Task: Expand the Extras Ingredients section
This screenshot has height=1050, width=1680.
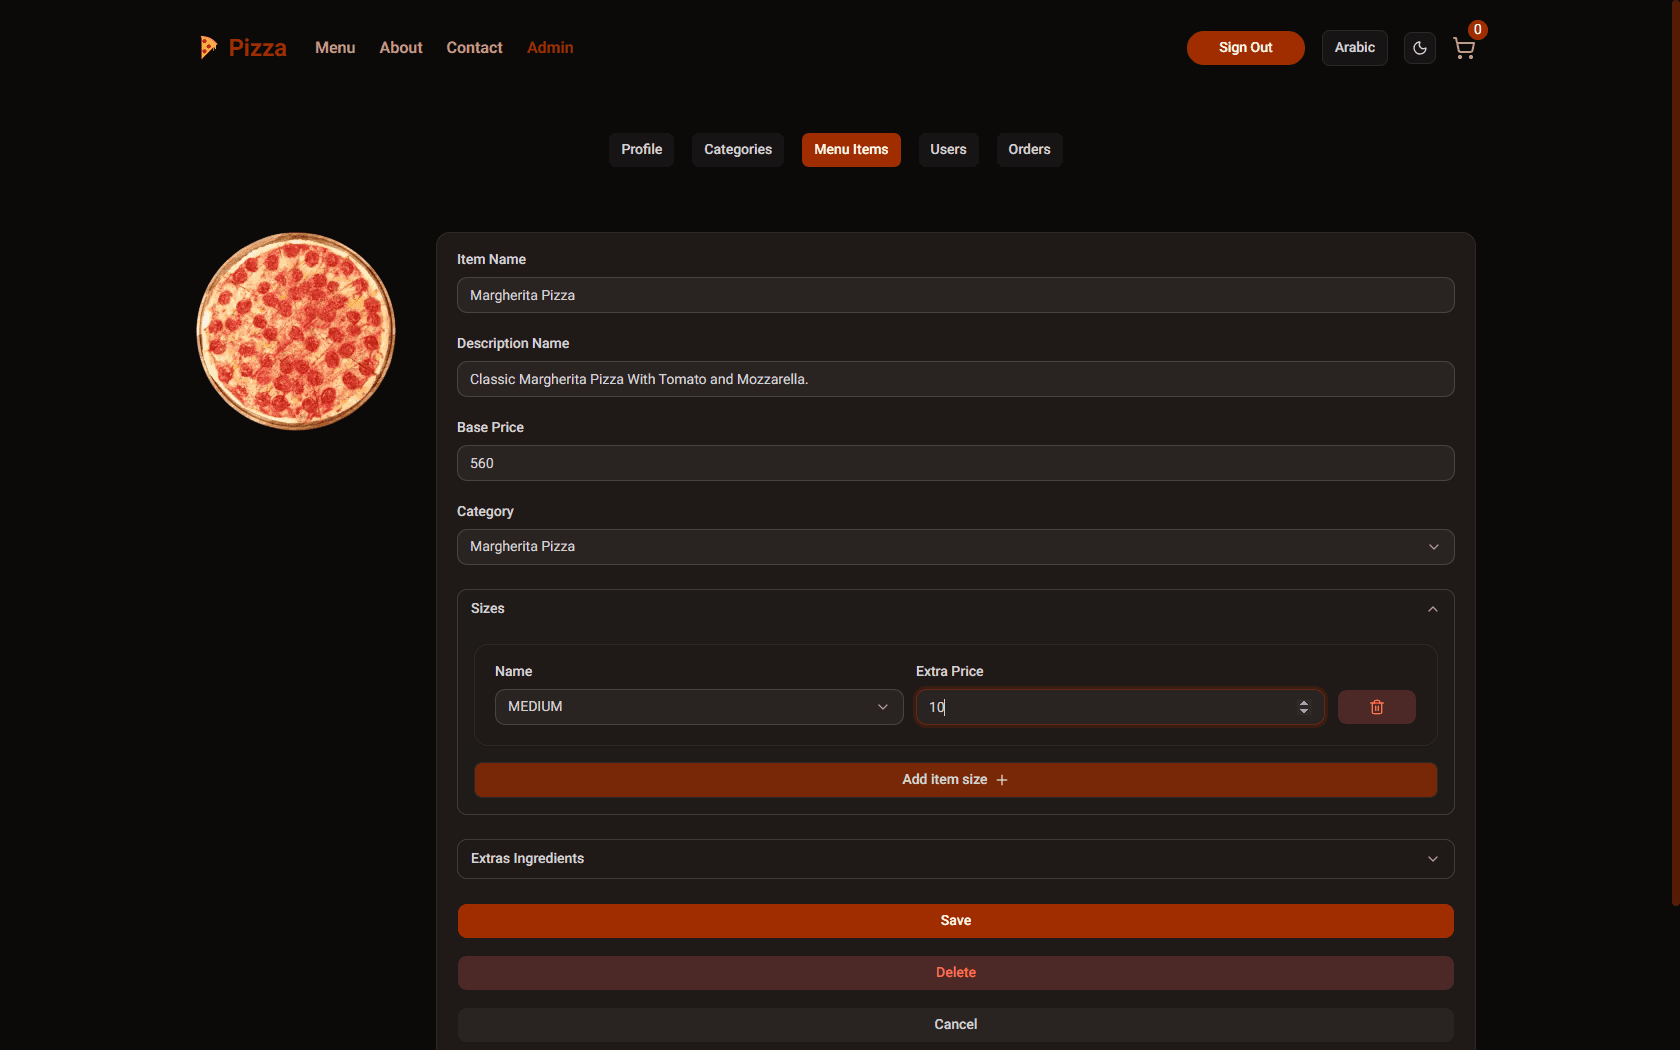Action: [955, 859]
